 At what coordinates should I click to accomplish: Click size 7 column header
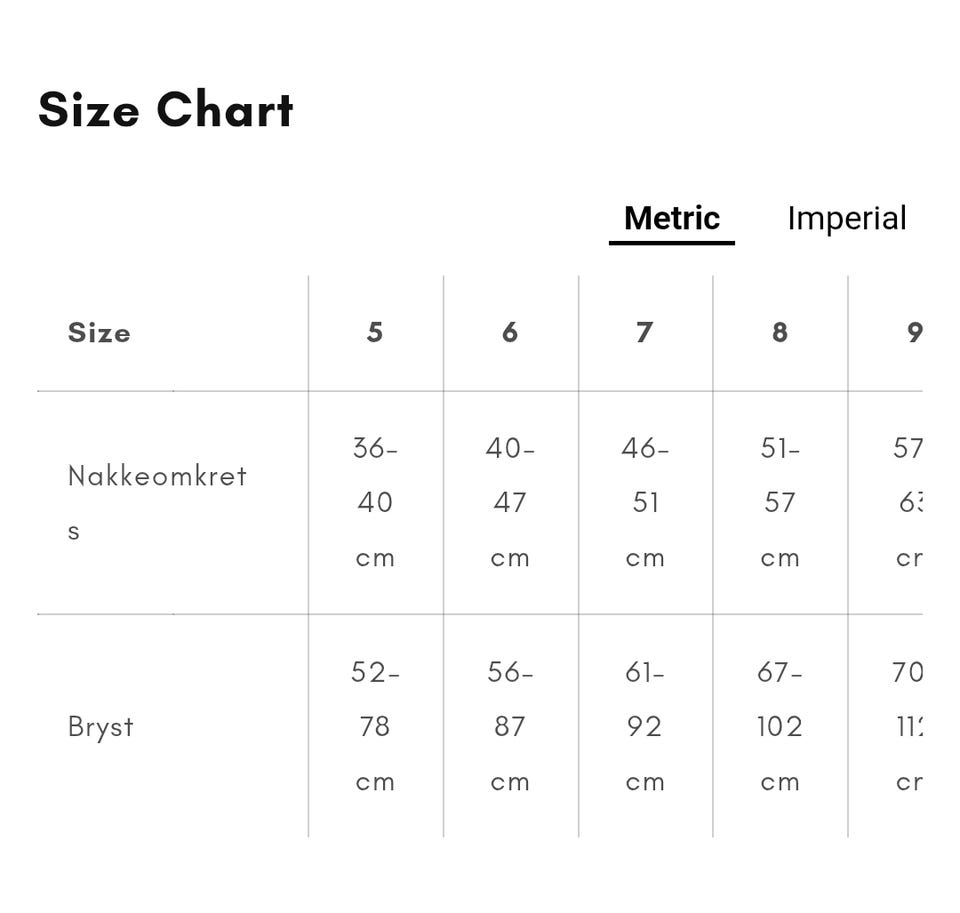coord(645,333)
